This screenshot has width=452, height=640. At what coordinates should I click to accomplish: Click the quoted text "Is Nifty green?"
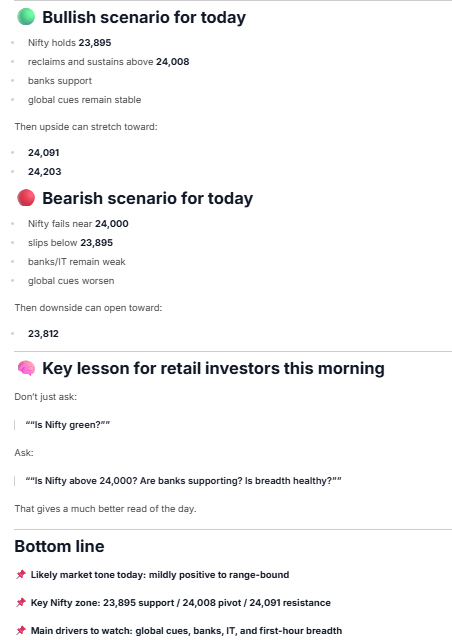click(68, 424)
